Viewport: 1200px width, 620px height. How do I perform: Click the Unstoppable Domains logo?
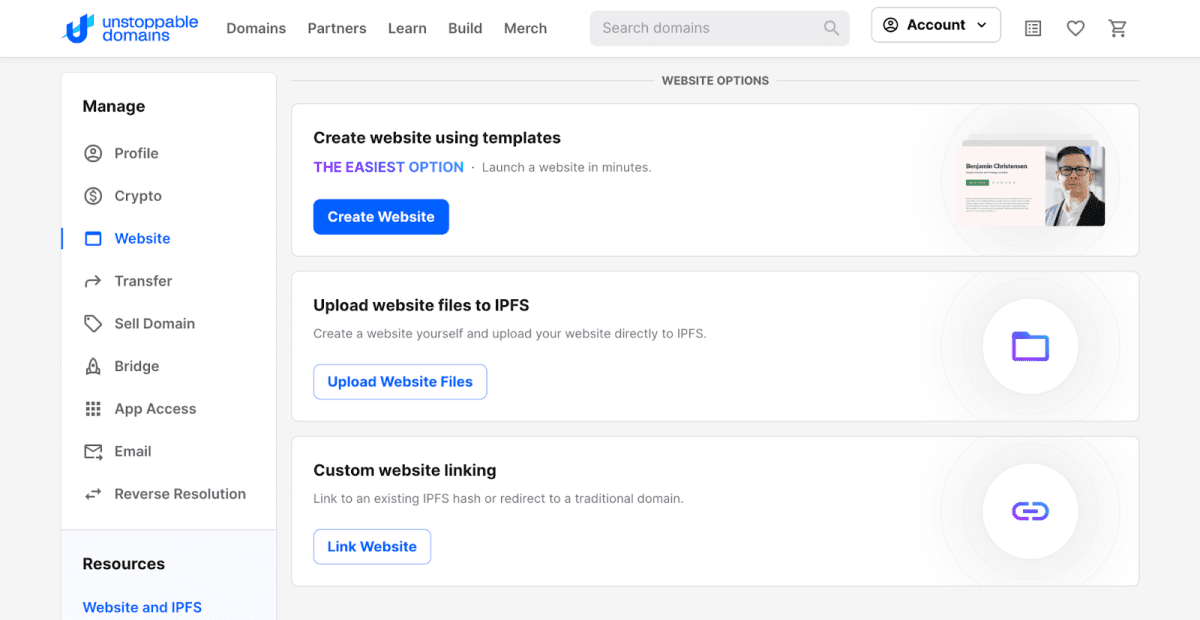pos(130,28)
